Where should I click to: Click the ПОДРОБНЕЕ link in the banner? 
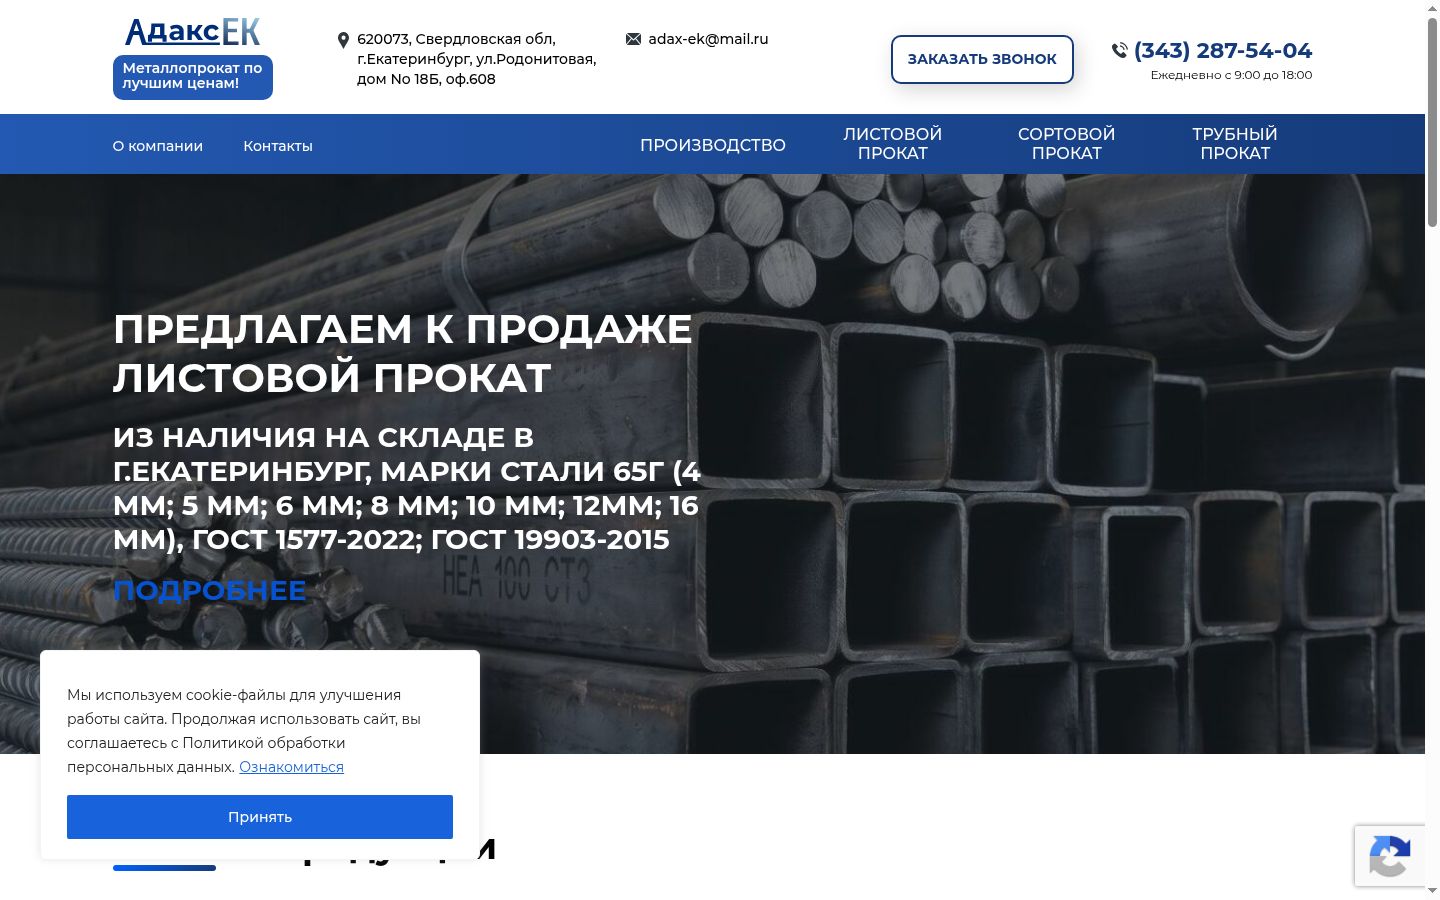tap(210, 590)
